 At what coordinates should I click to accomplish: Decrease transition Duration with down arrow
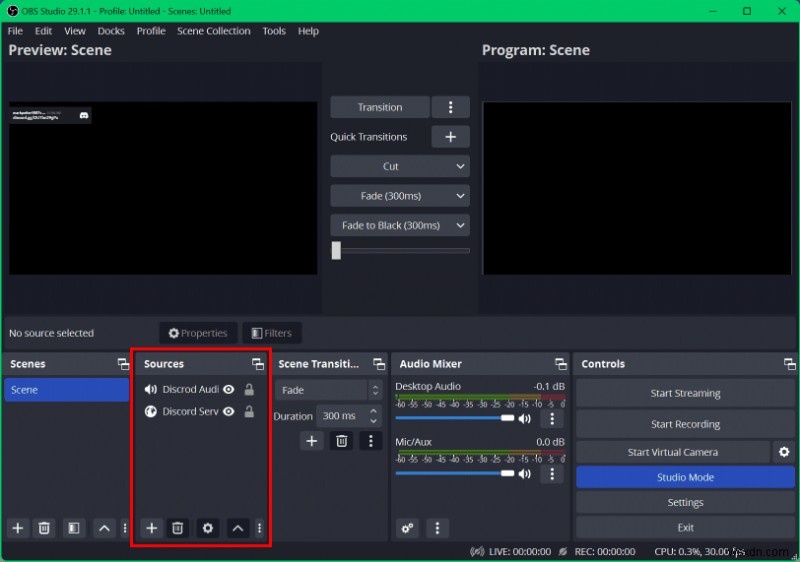(x=373, y=421)
